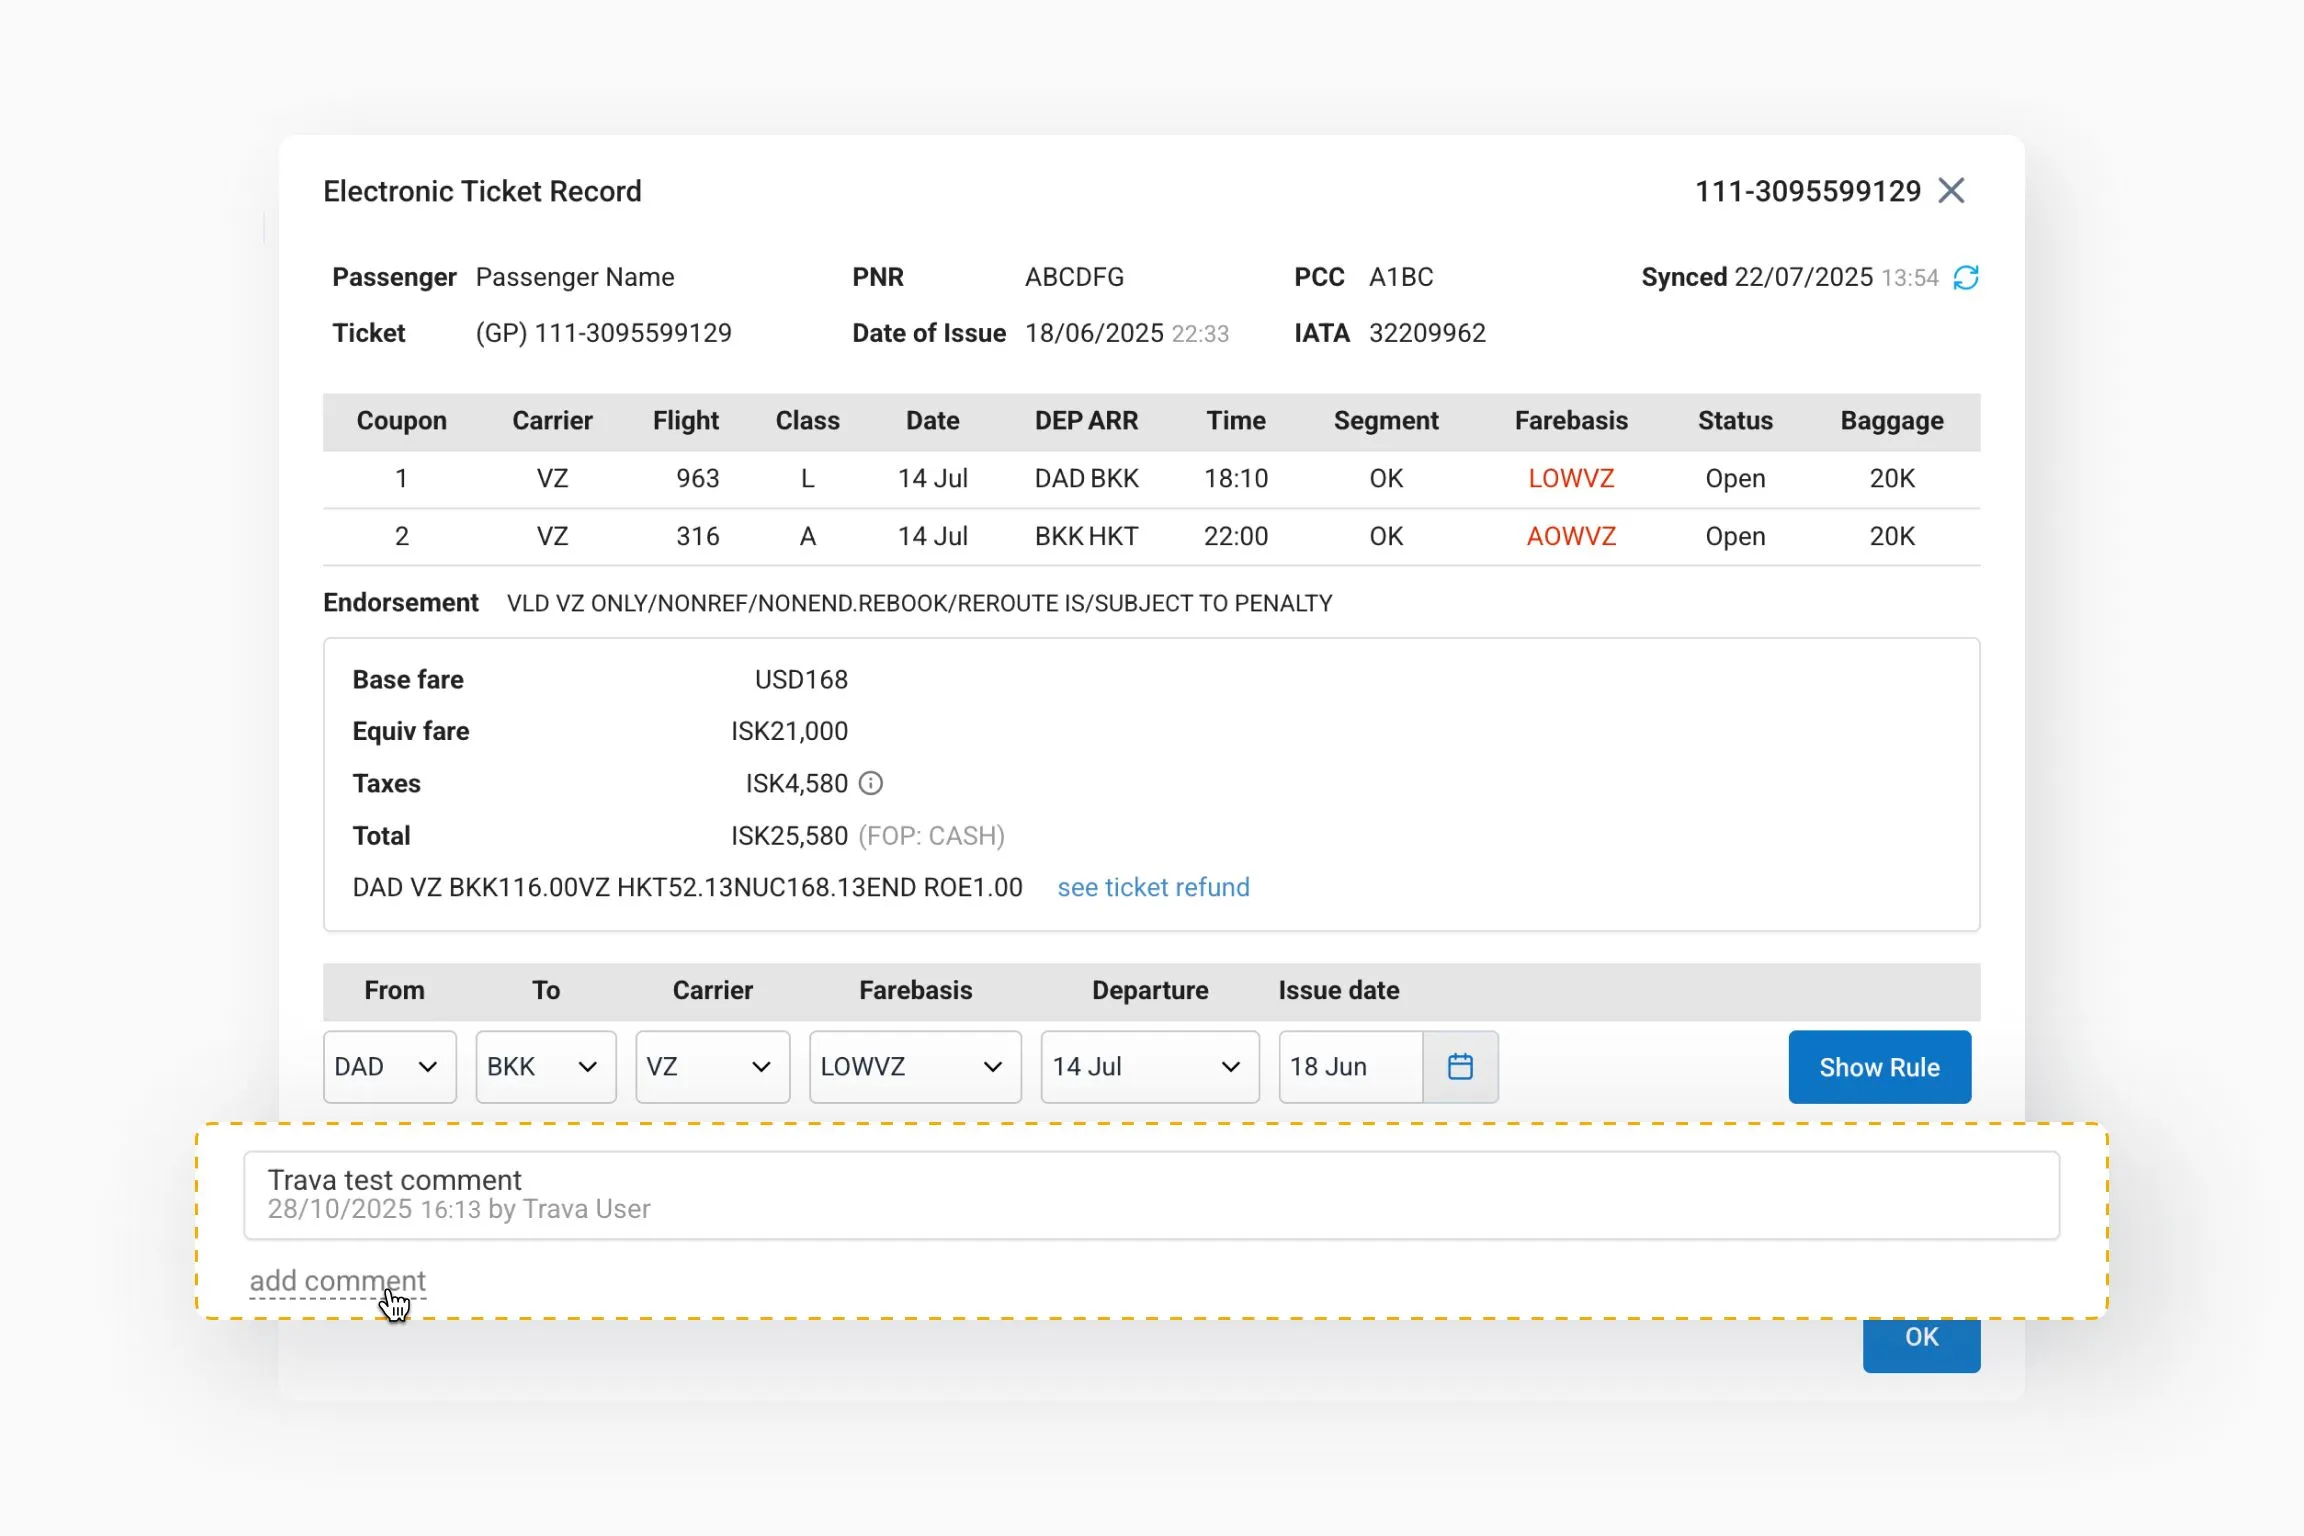Open the see ticket refund link
Image resolution: width=2304 pixels, height=1536 pixels.
tap(1153, 887)
